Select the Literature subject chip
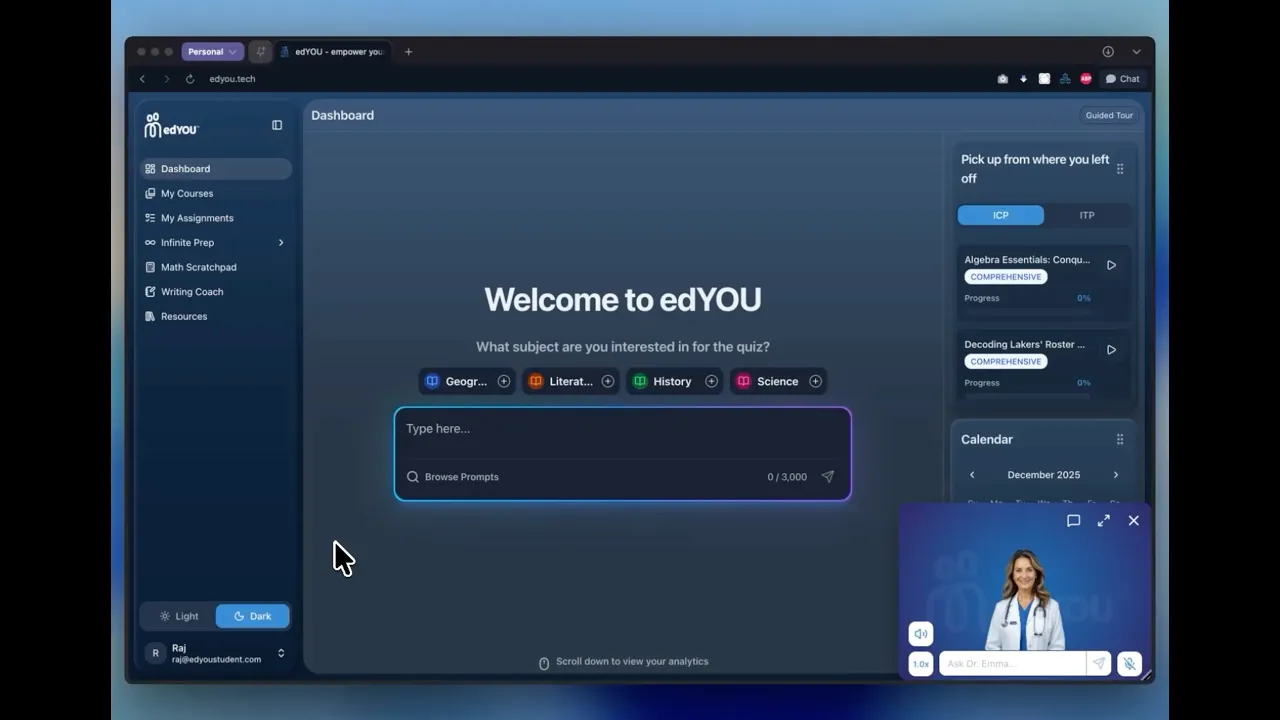Screen dimensions: 1280x720 (x=570, y=381)
